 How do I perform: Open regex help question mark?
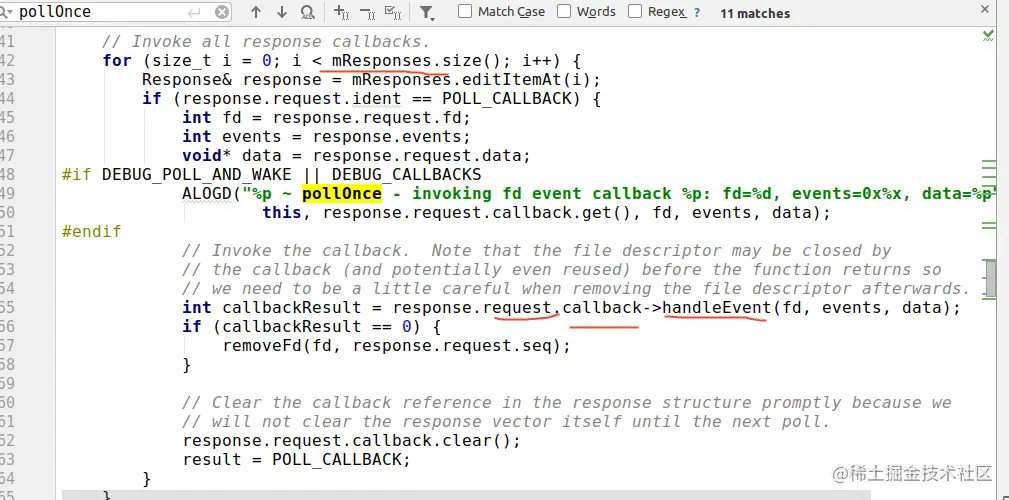697,12
